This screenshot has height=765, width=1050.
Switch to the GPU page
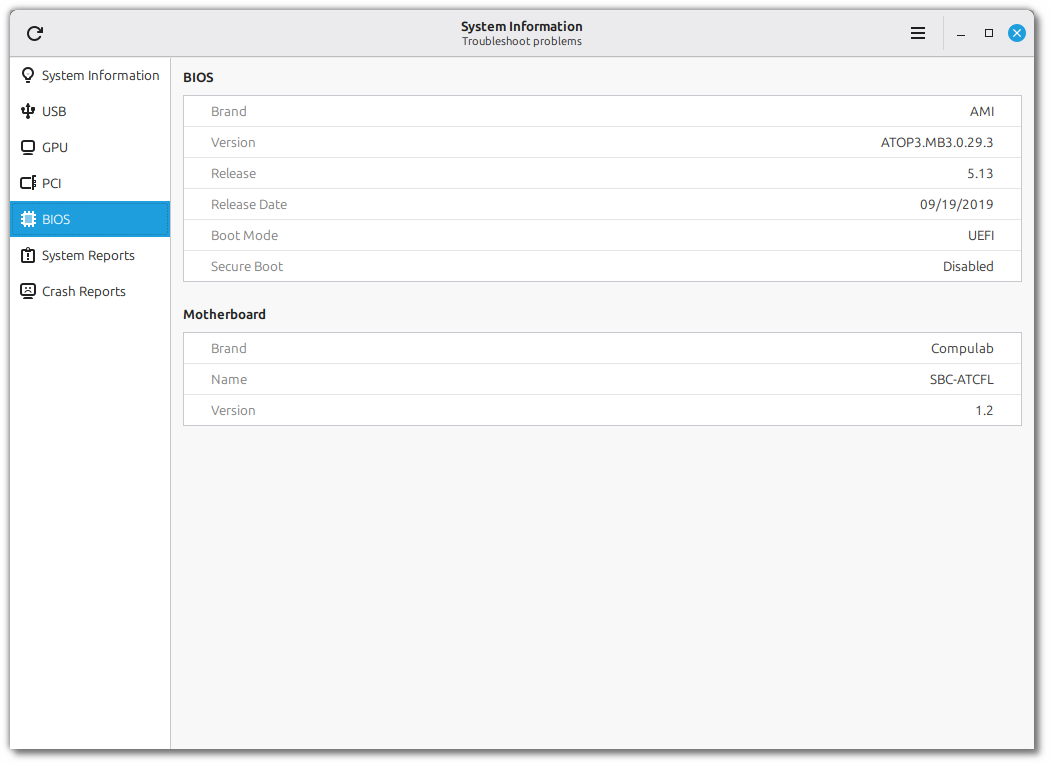(x=90, y=147)
